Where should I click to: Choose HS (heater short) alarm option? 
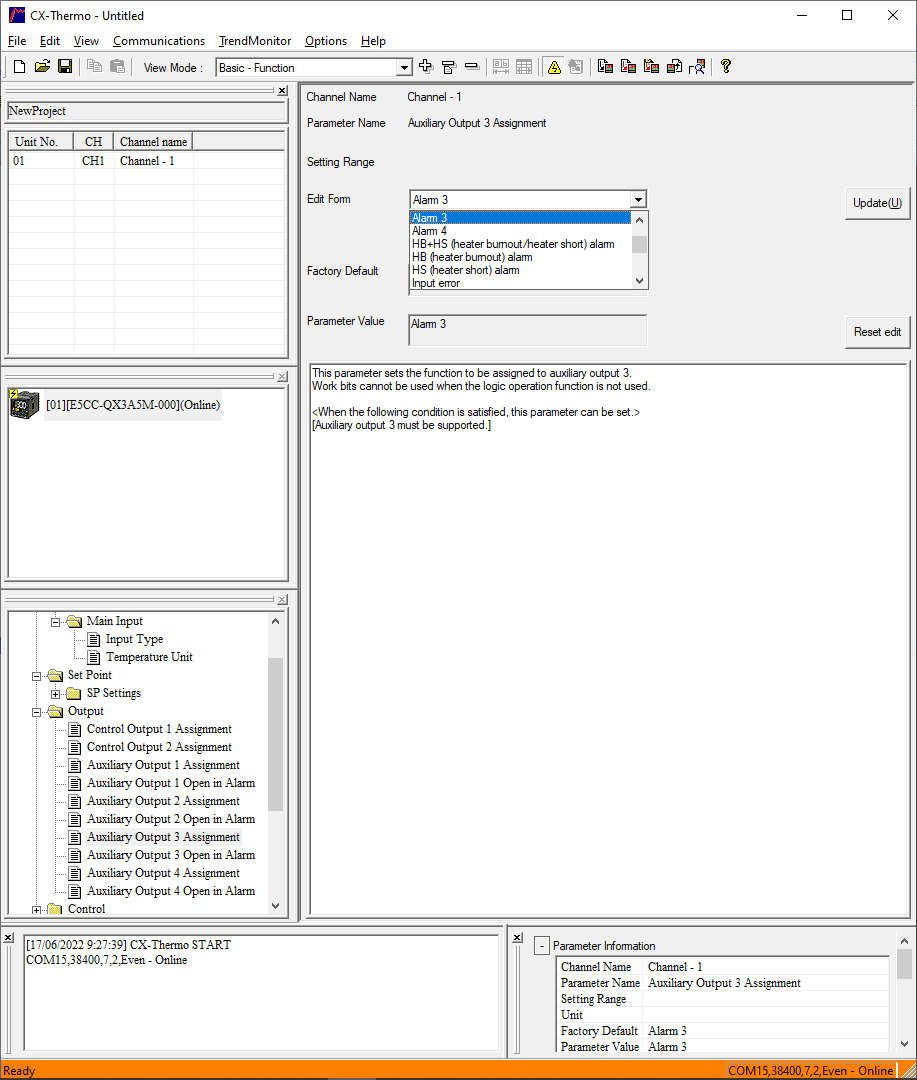520,270
